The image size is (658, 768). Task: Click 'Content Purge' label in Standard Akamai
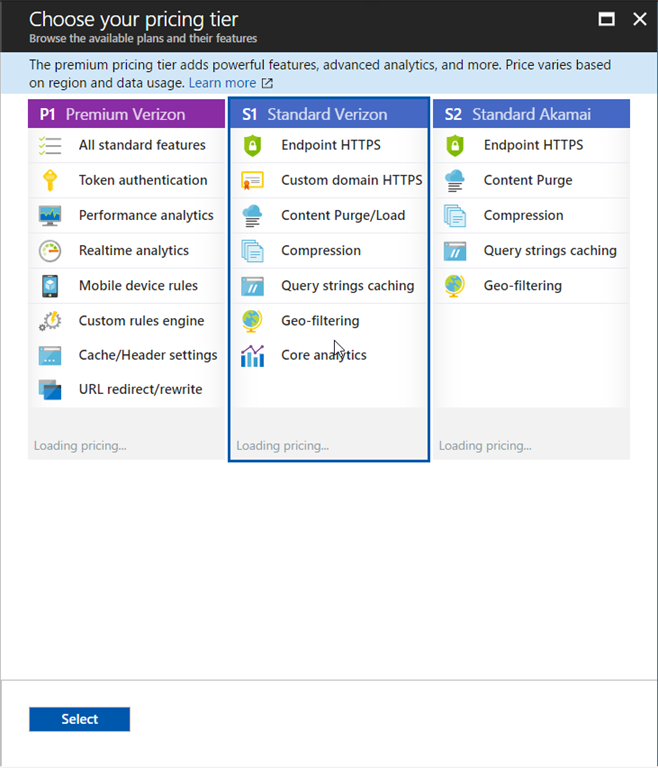click(x=528, y=180)
